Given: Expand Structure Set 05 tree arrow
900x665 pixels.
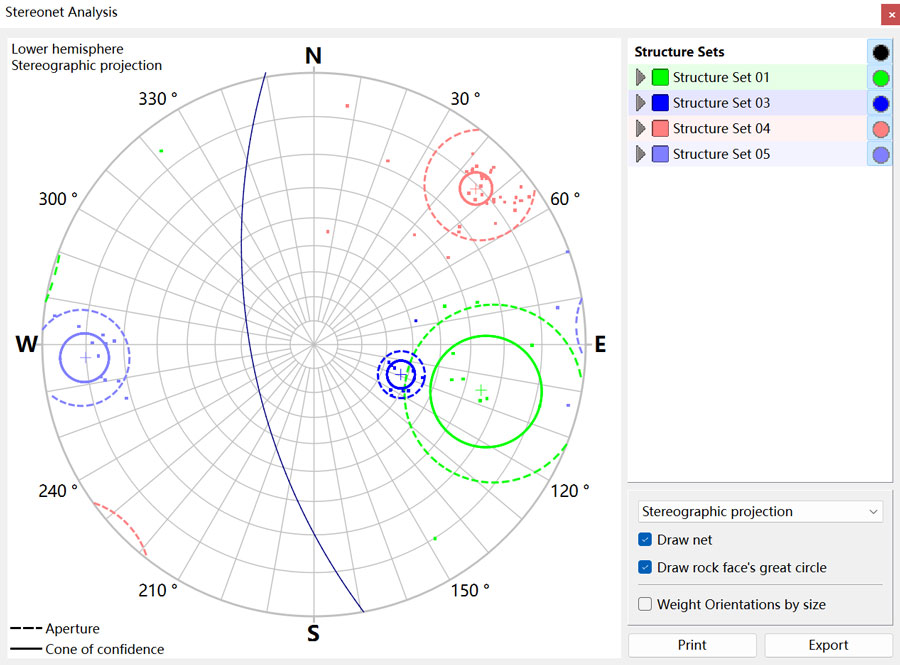Looking at the screenshot, I should [641, 155].
